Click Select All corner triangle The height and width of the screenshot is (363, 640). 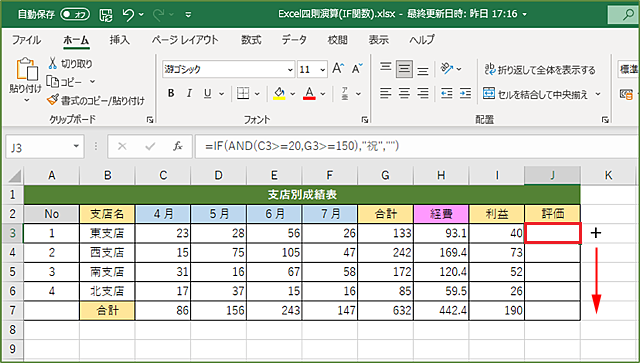point(15,176)
